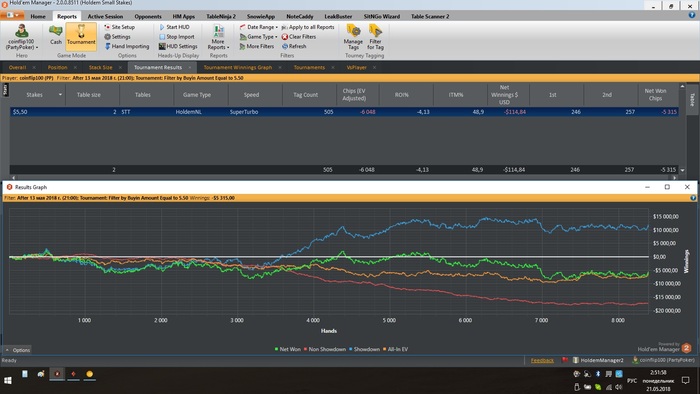This screenshot has width=700, height=394.
Task: Open the LeakBuster ribbon tab
Action: coord(338,16)
